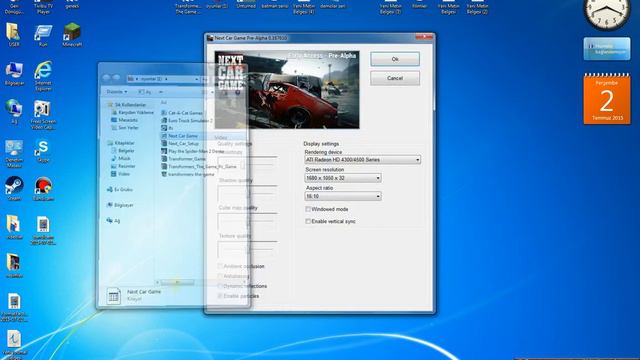Open Belgeler library in the Explorer sidebar

123,151
